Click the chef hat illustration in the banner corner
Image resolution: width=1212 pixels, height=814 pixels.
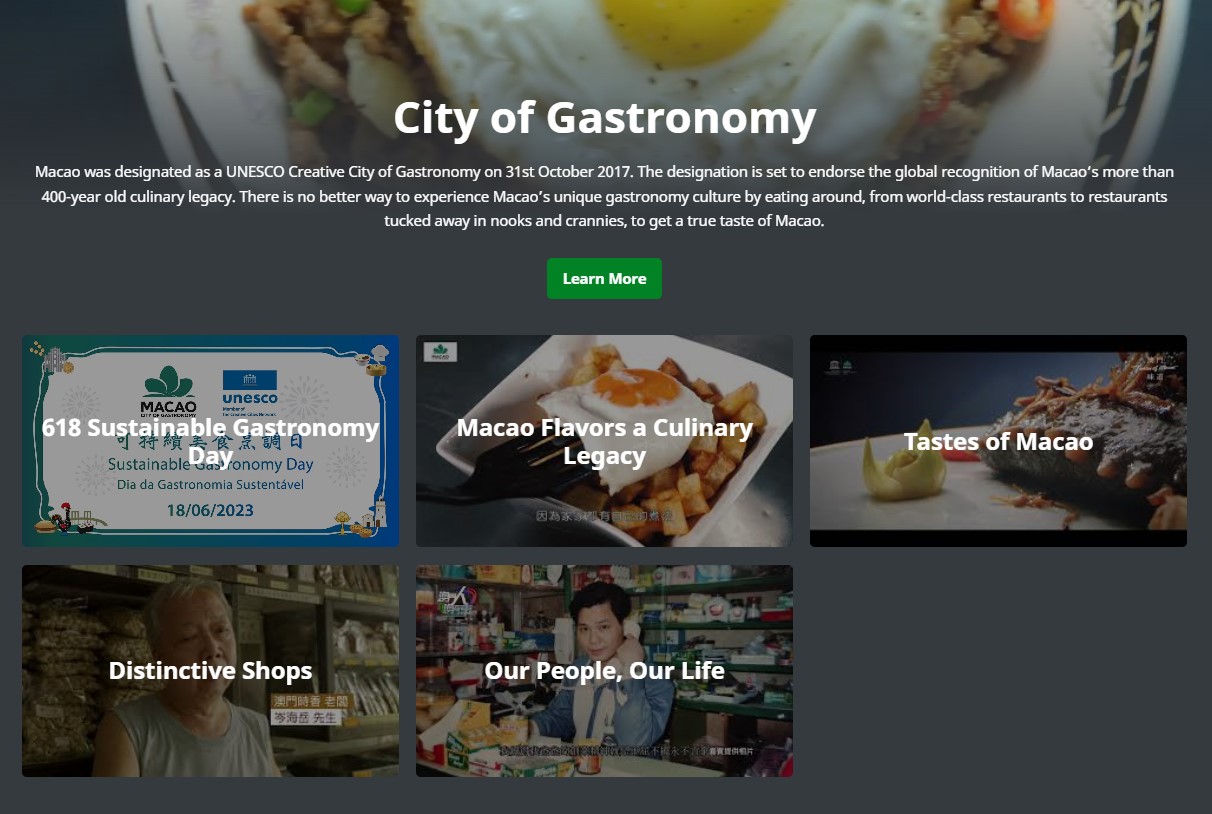pos(379,353)
